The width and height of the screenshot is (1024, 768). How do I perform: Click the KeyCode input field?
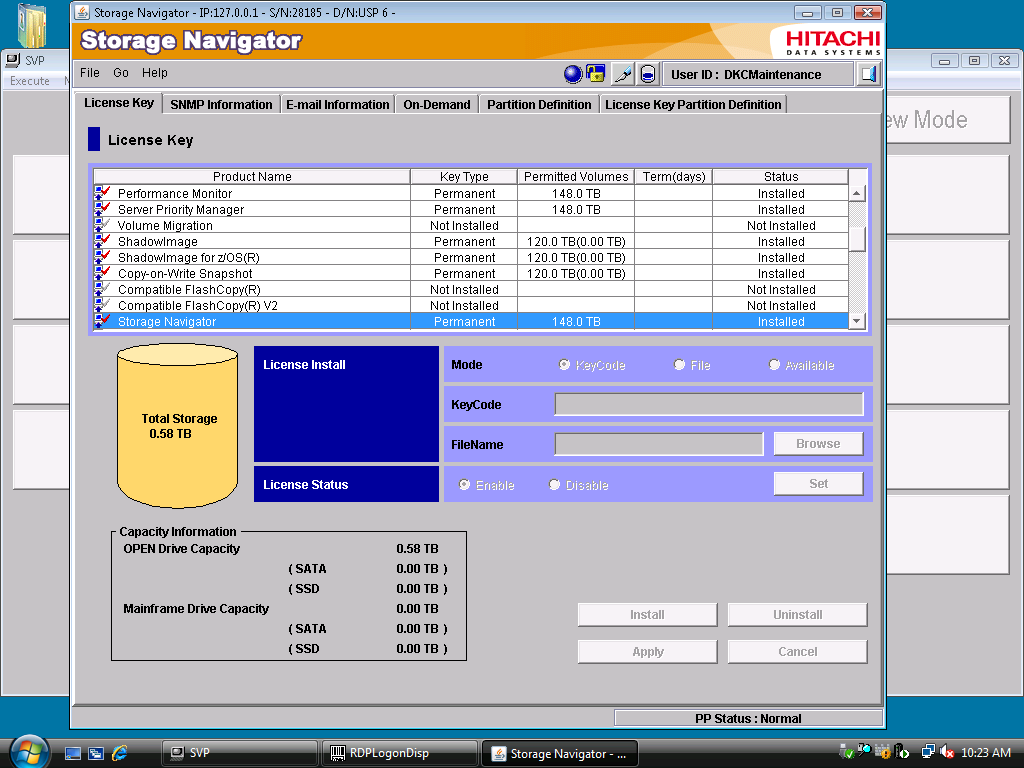pos(708,404)
